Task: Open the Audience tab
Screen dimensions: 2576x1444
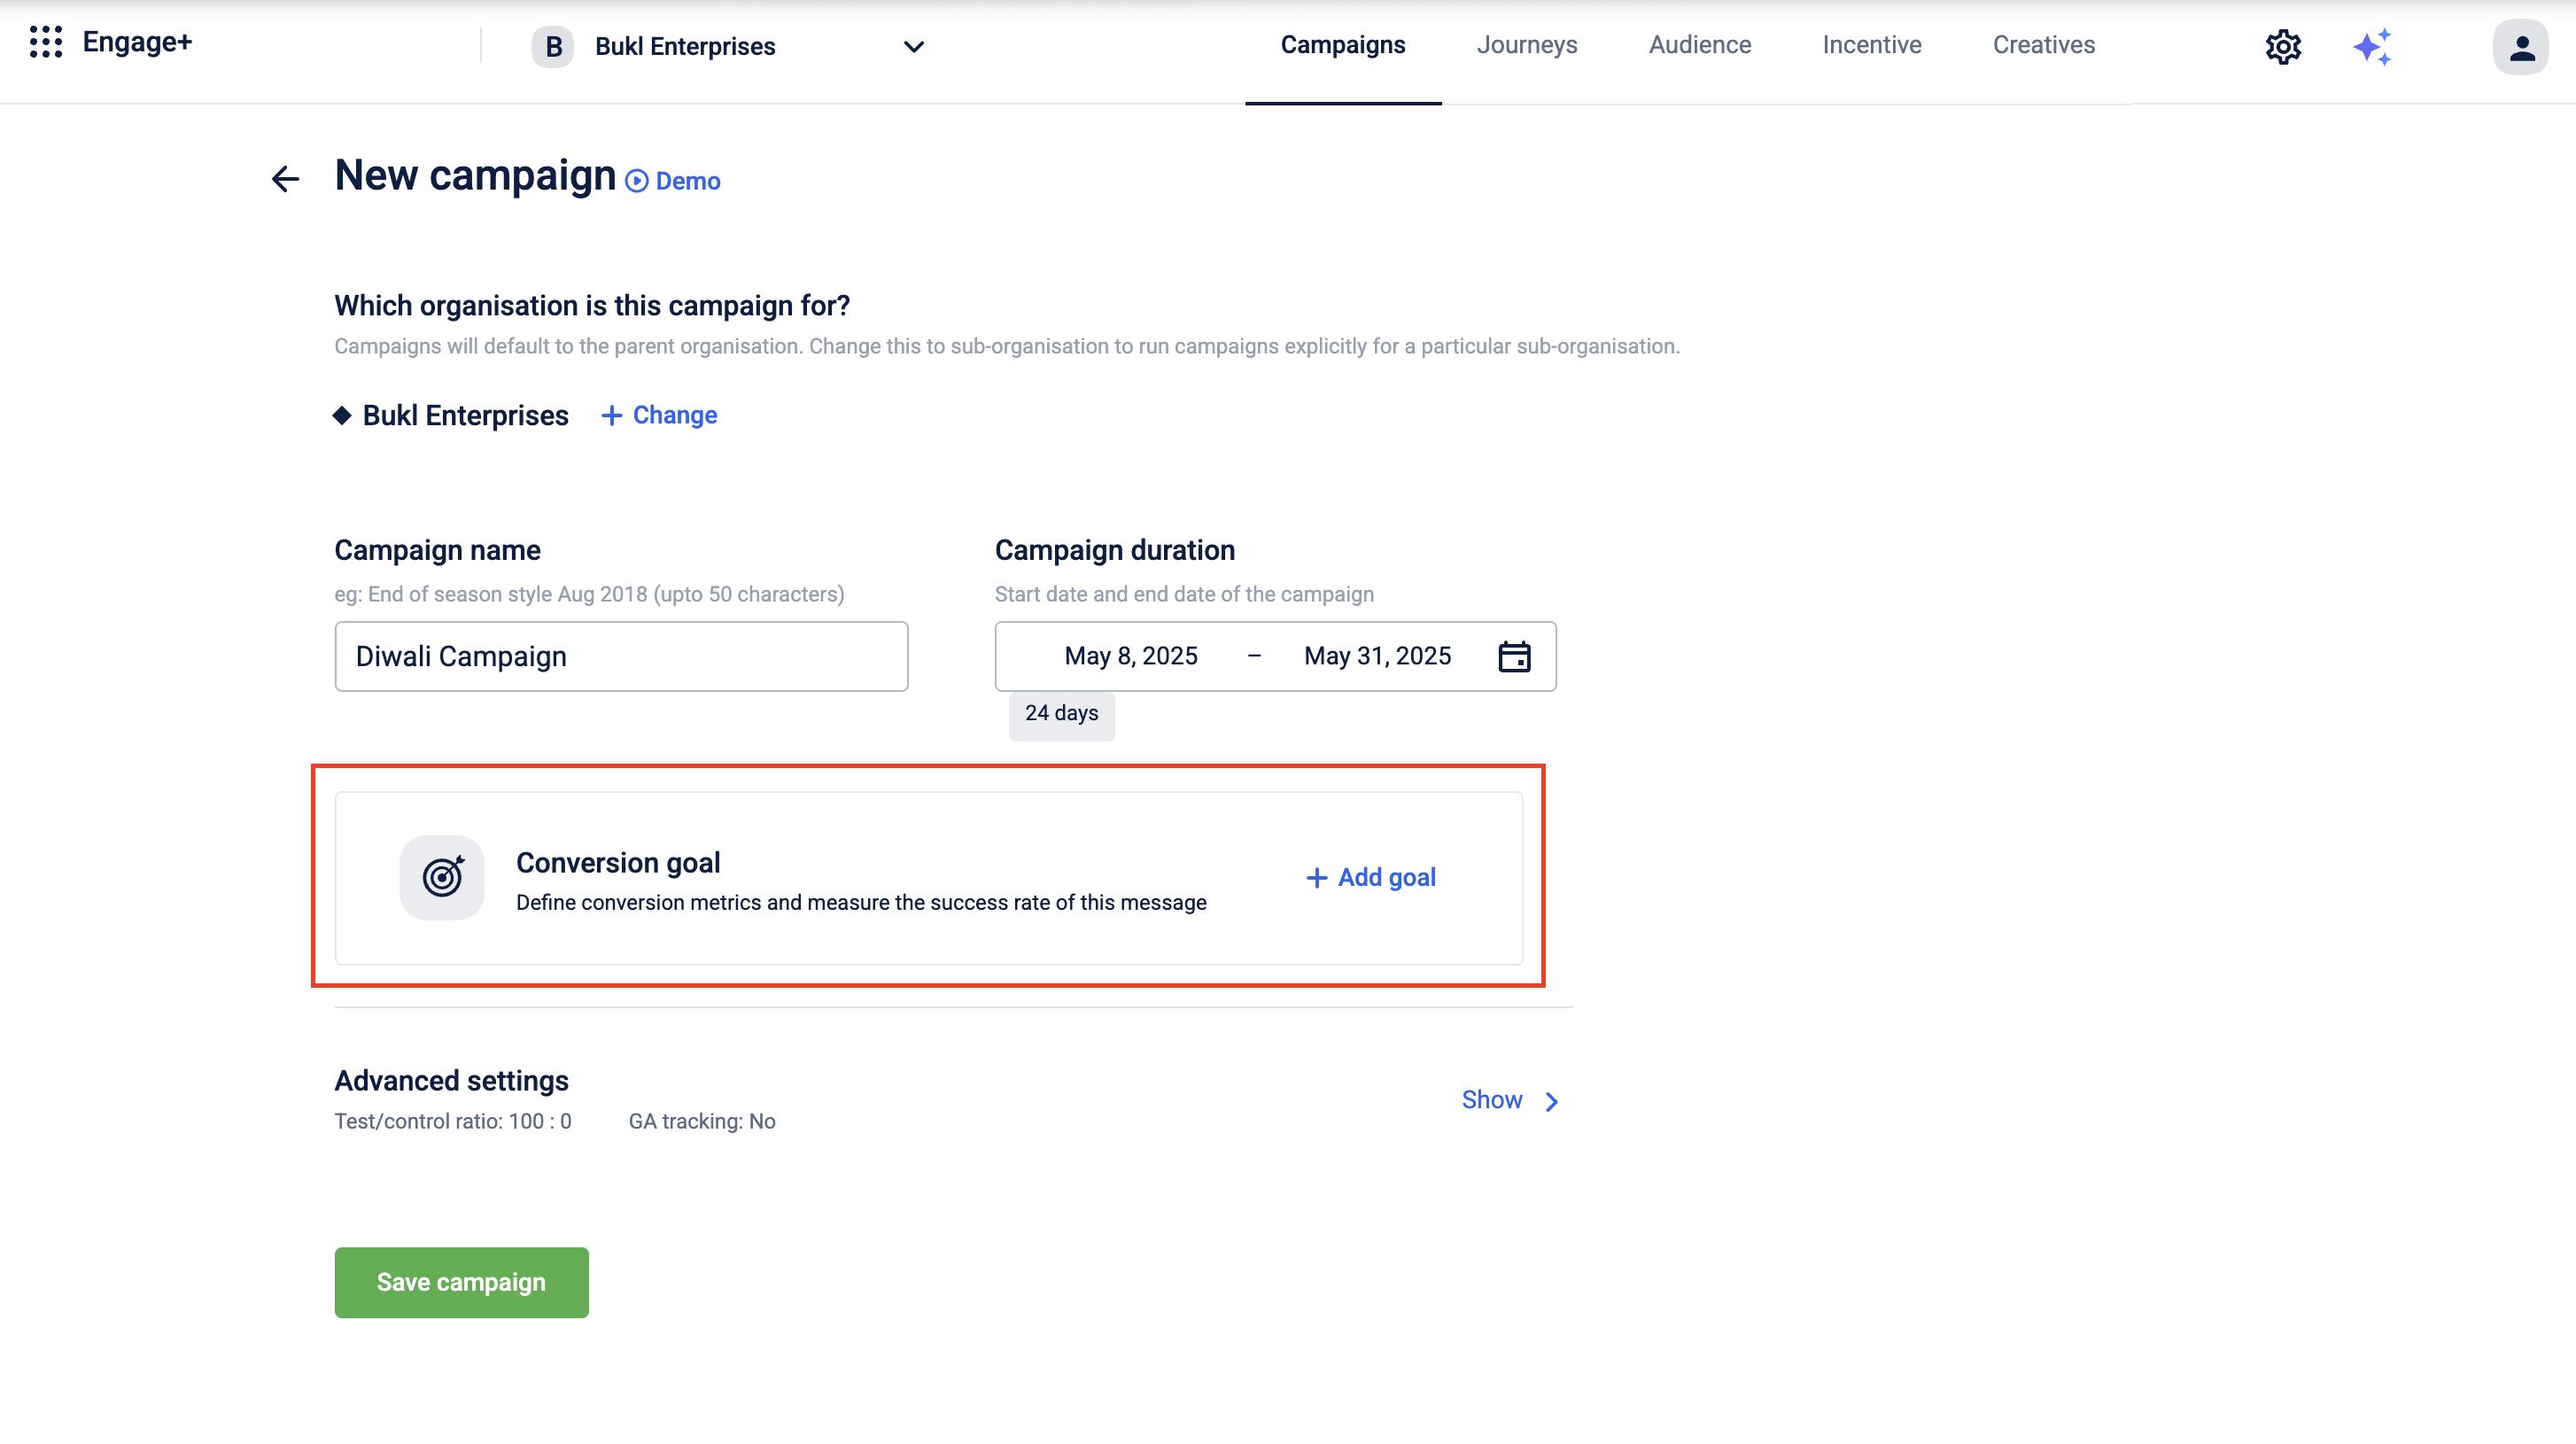Action: (x=1699, y=45)
